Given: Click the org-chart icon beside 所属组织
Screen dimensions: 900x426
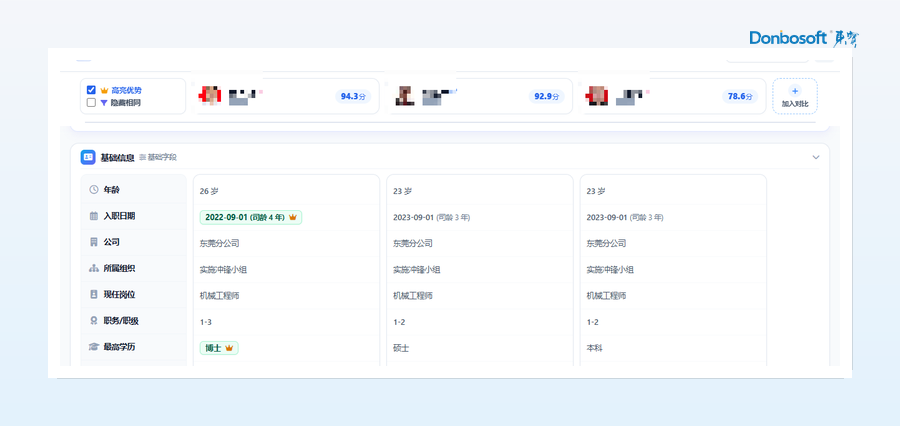Looking at the screenshot, I should tap(94, 269).
